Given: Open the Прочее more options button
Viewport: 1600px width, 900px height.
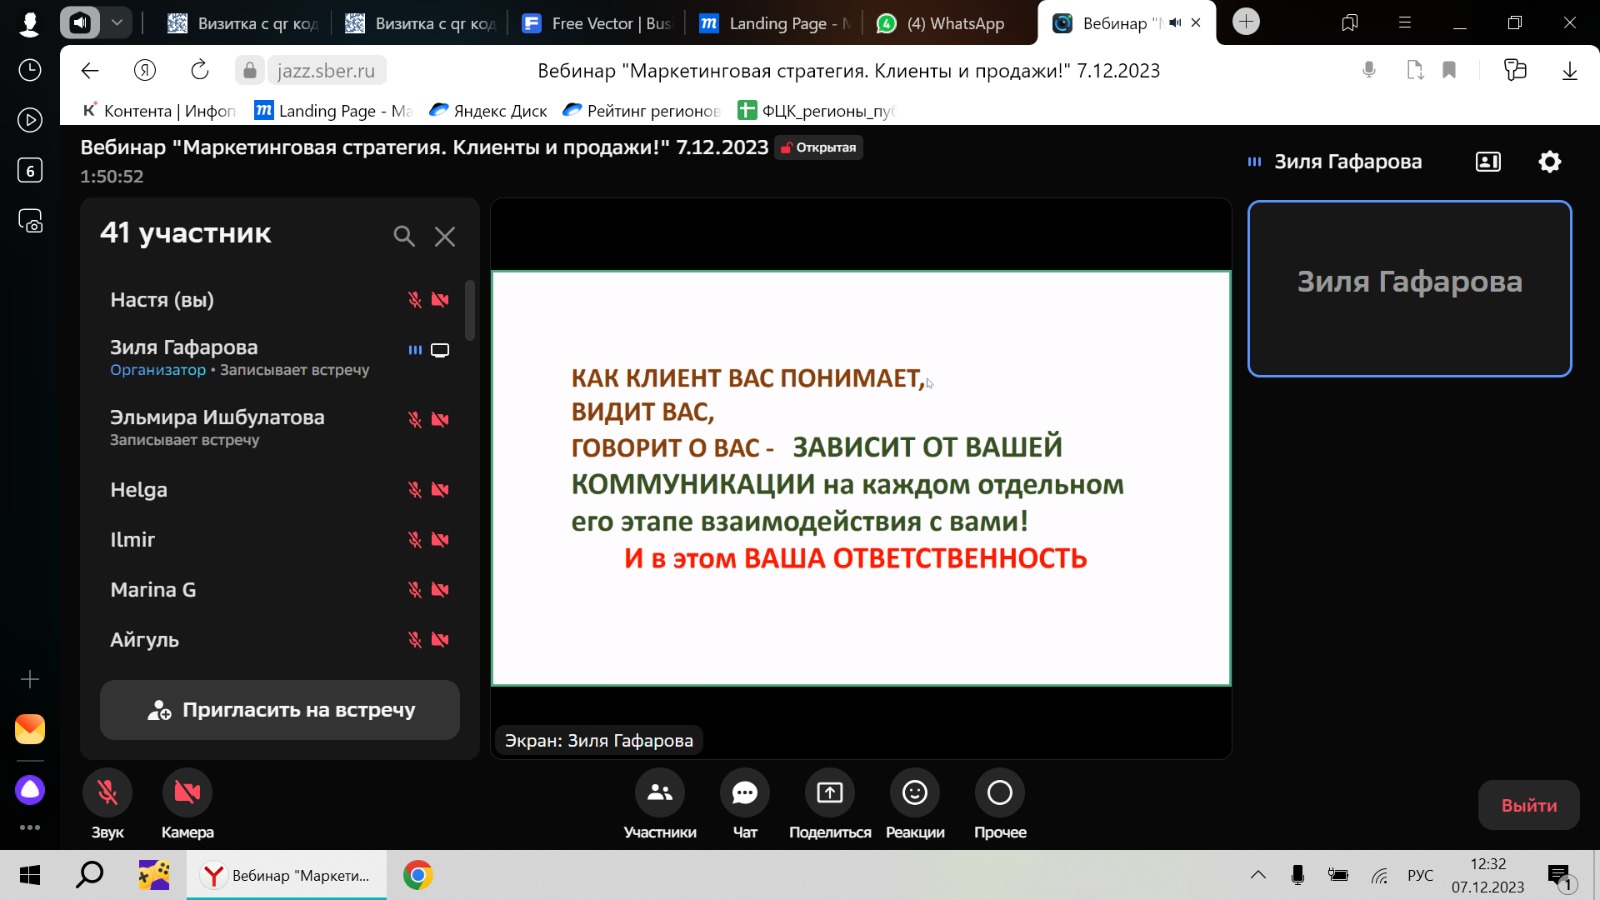Looking at the screenshot, I should 1000,793.
